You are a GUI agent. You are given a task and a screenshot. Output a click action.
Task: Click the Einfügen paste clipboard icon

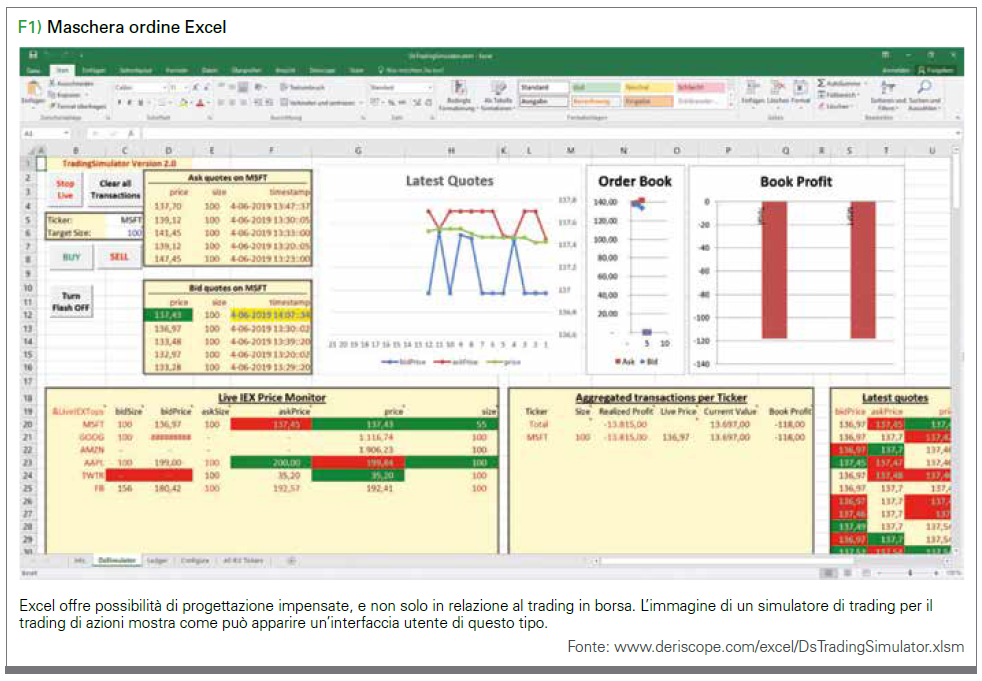33,90
